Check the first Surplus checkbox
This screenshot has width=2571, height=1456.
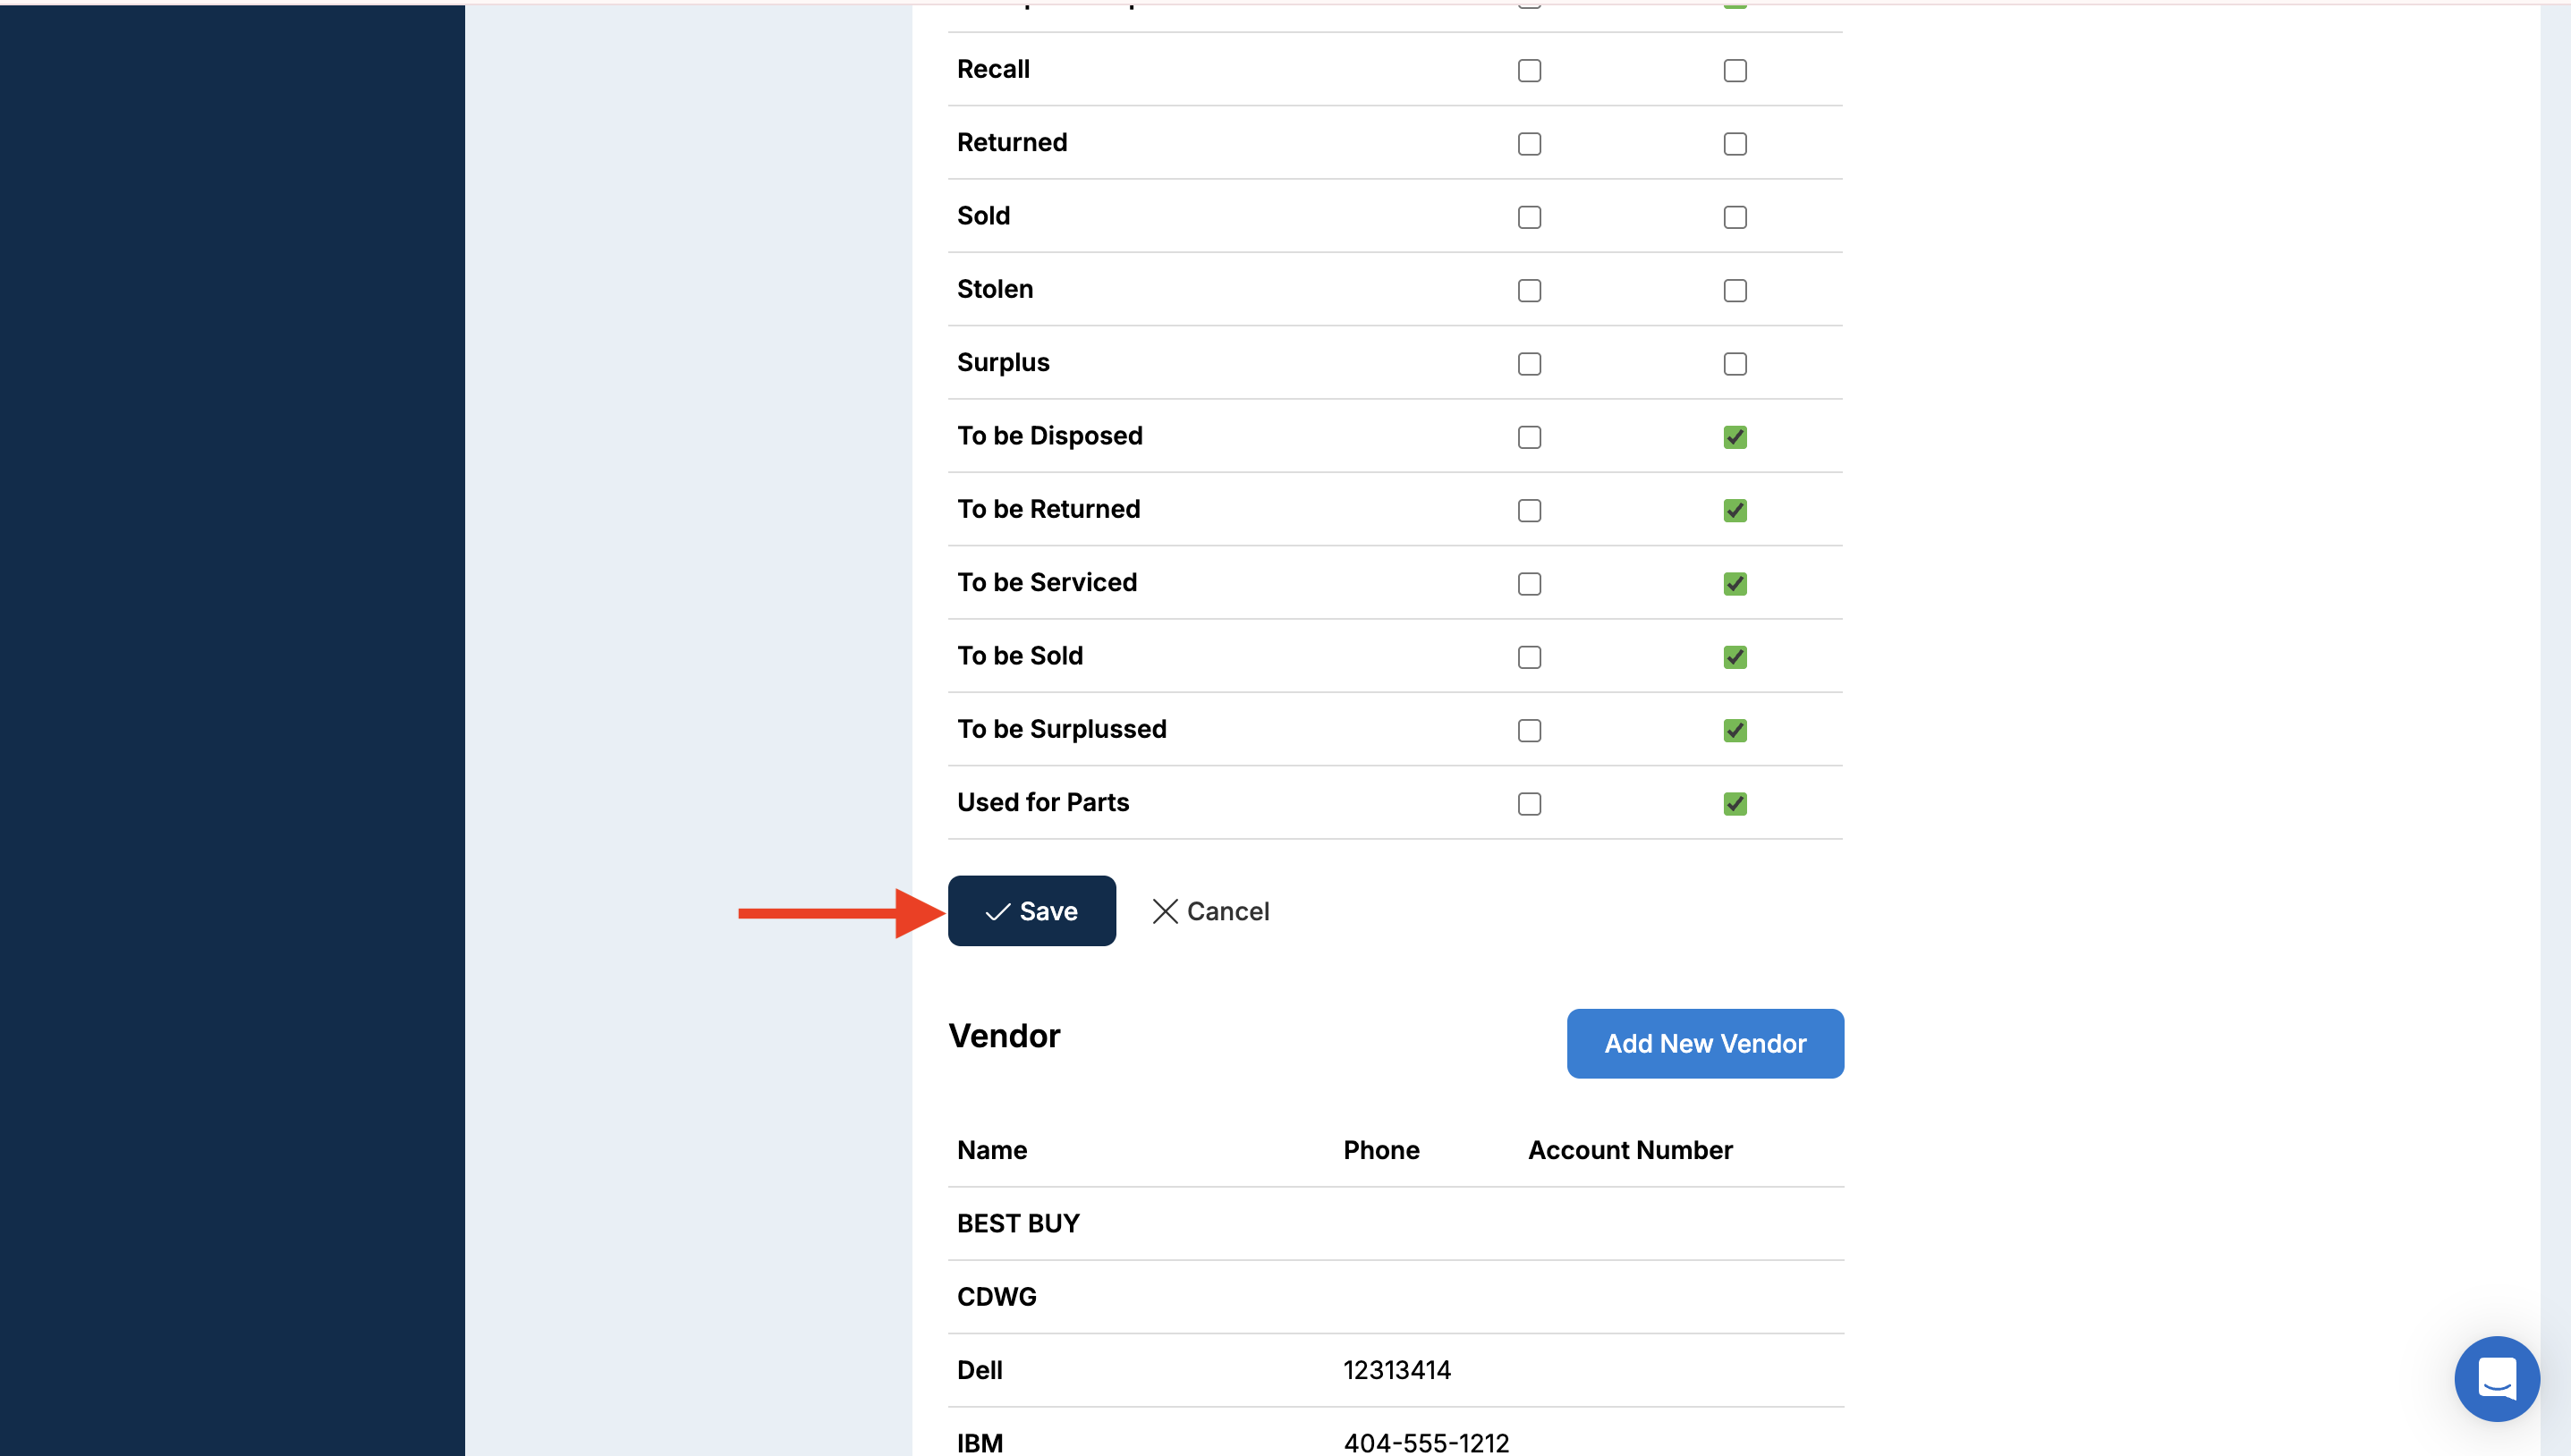(1529, 364)
